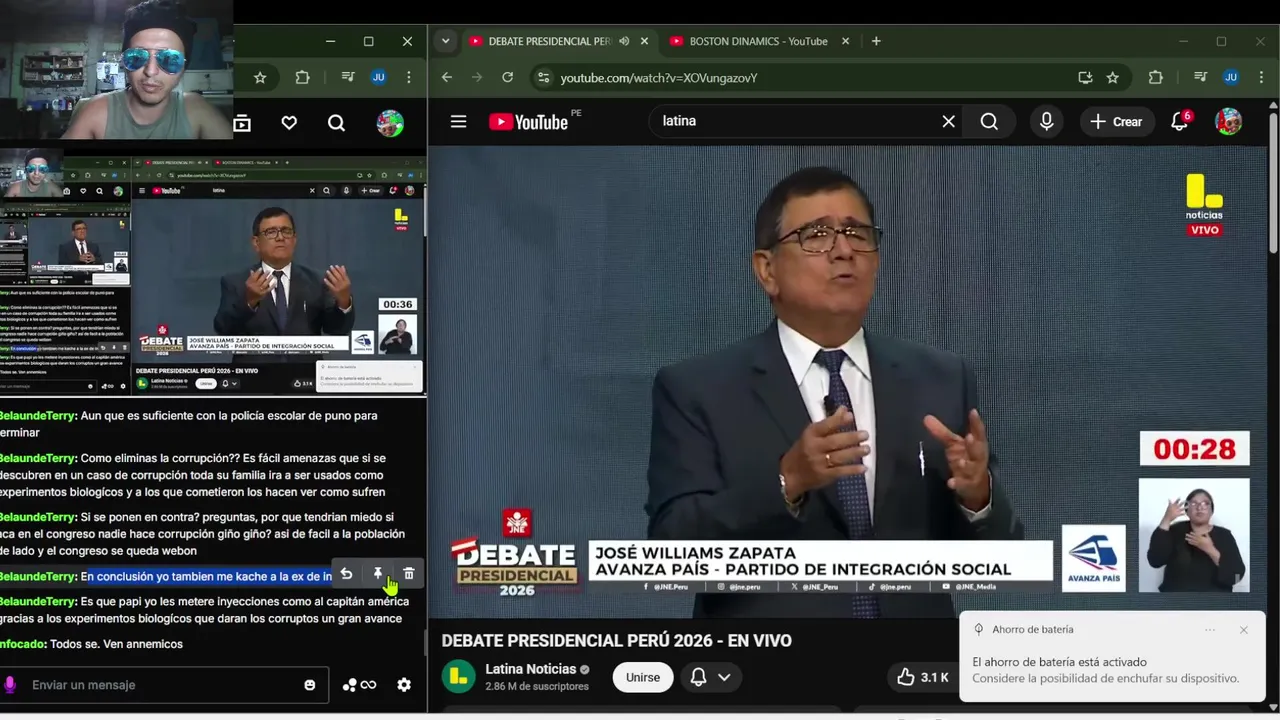Open the streaming site profile avatar

click(390, 123)
